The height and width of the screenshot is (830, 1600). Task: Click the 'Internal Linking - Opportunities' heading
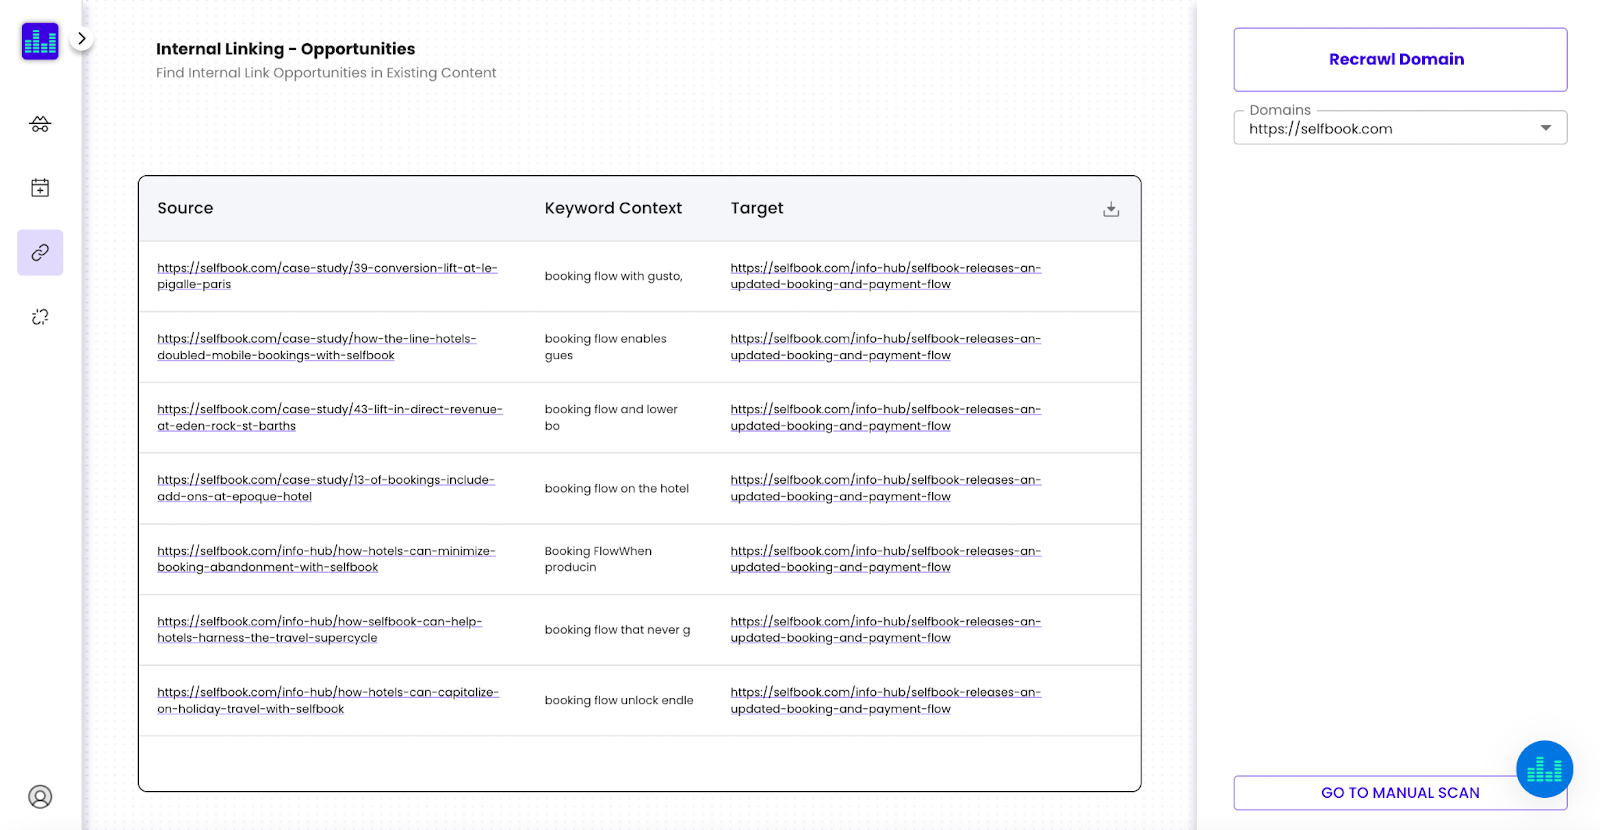[285, 49]
